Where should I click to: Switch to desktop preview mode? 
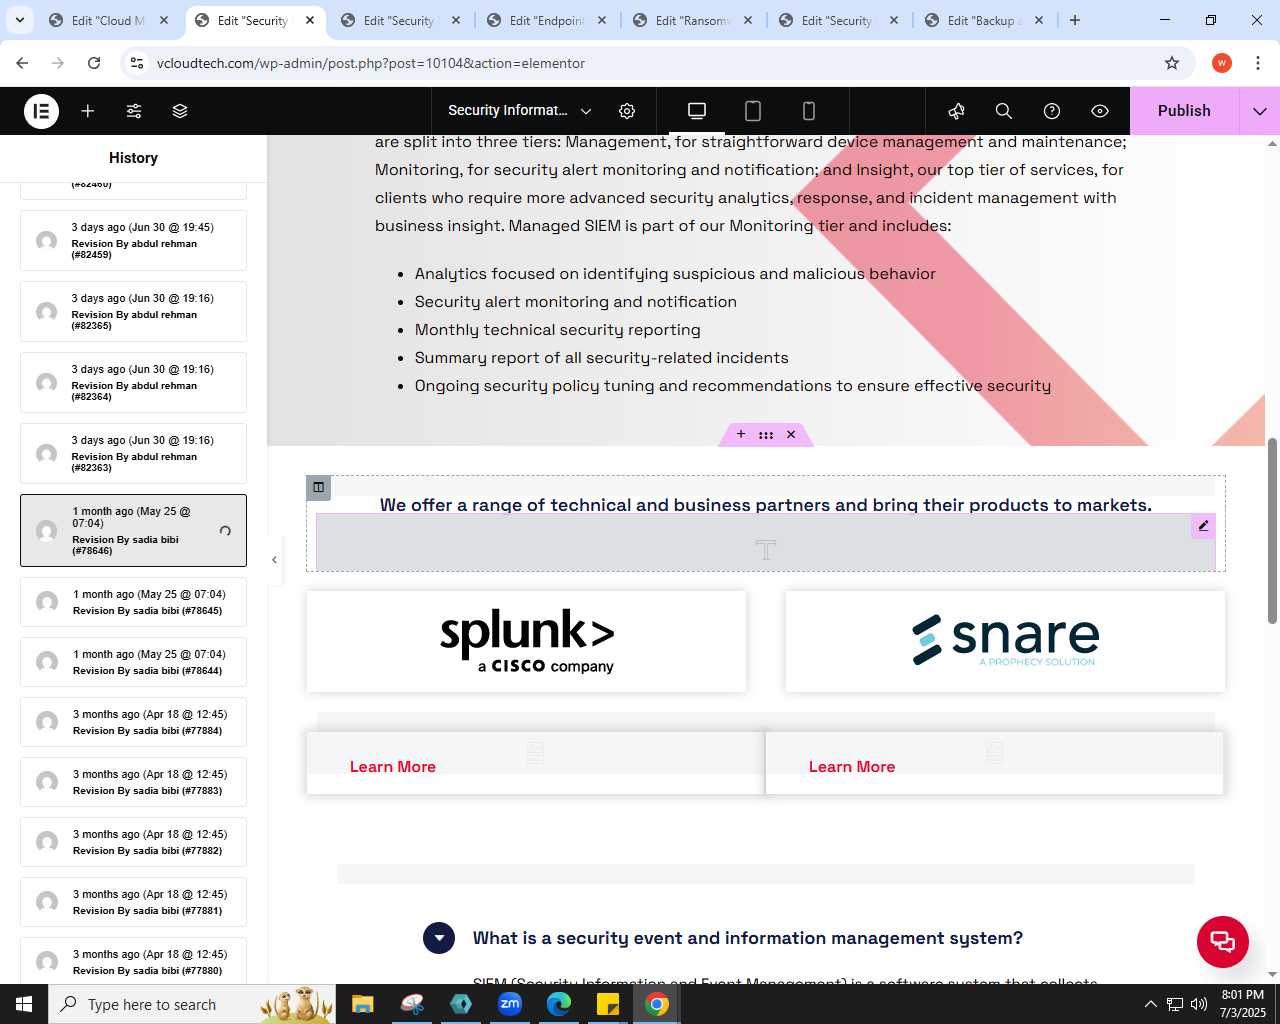697,111
